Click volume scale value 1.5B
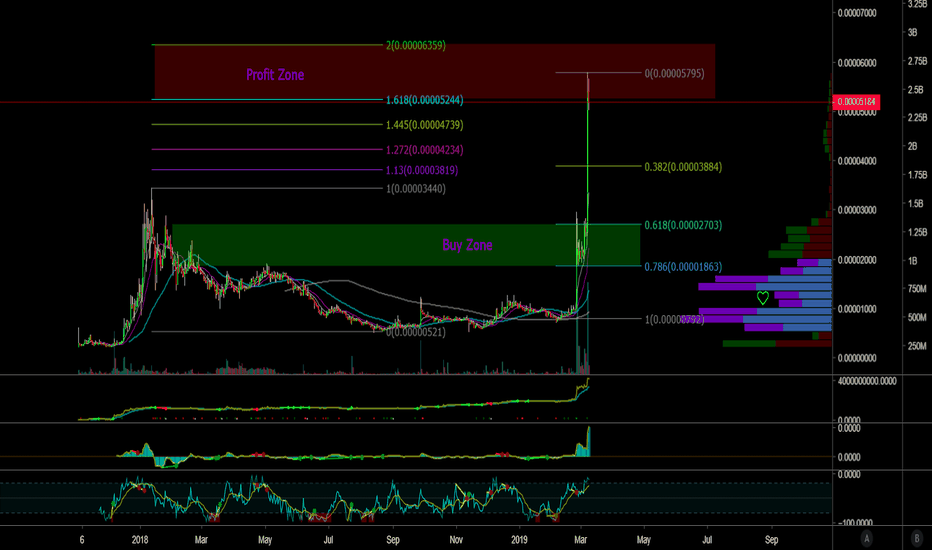The width and height of the screenshot is (932, 550). pos(915,203)
